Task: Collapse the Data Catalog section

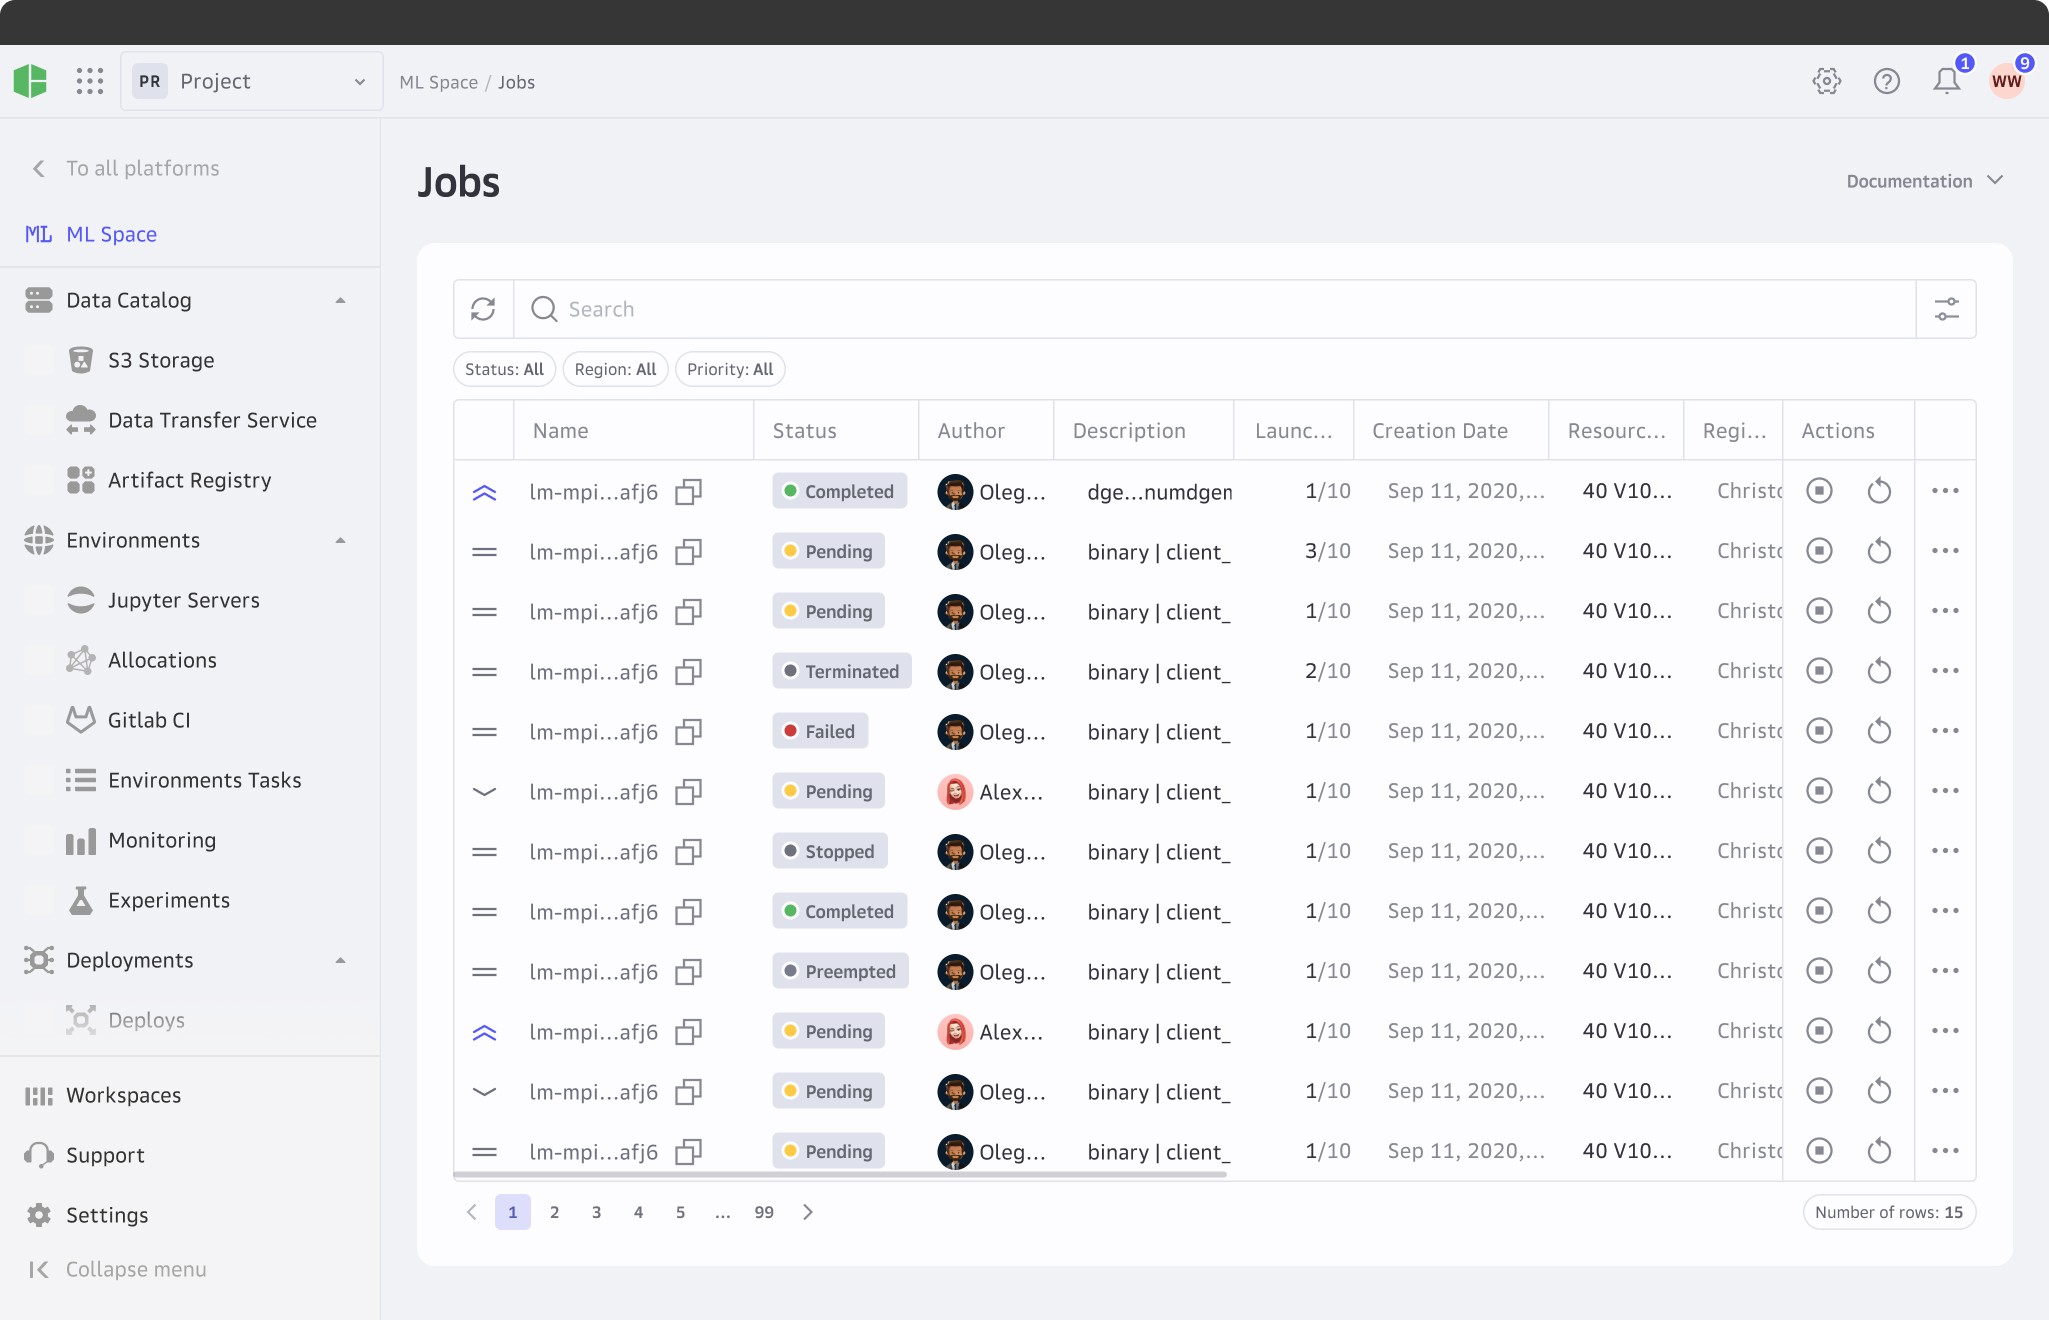Action: tap(340, 300)
